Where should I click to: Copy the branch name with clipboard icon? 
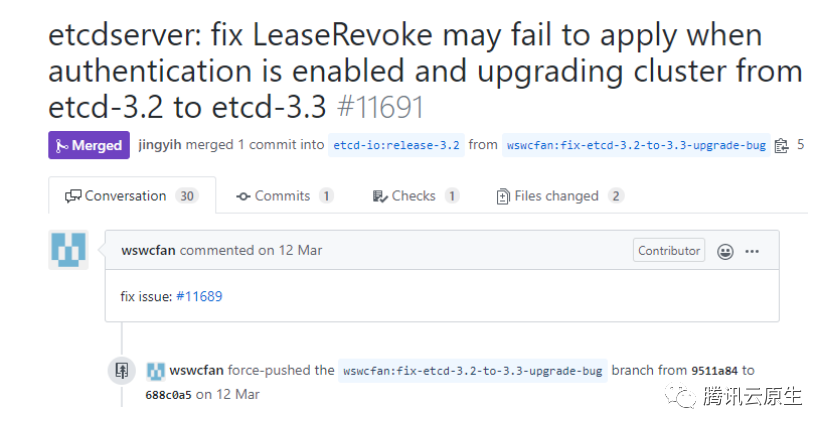(x=781, y=145)
